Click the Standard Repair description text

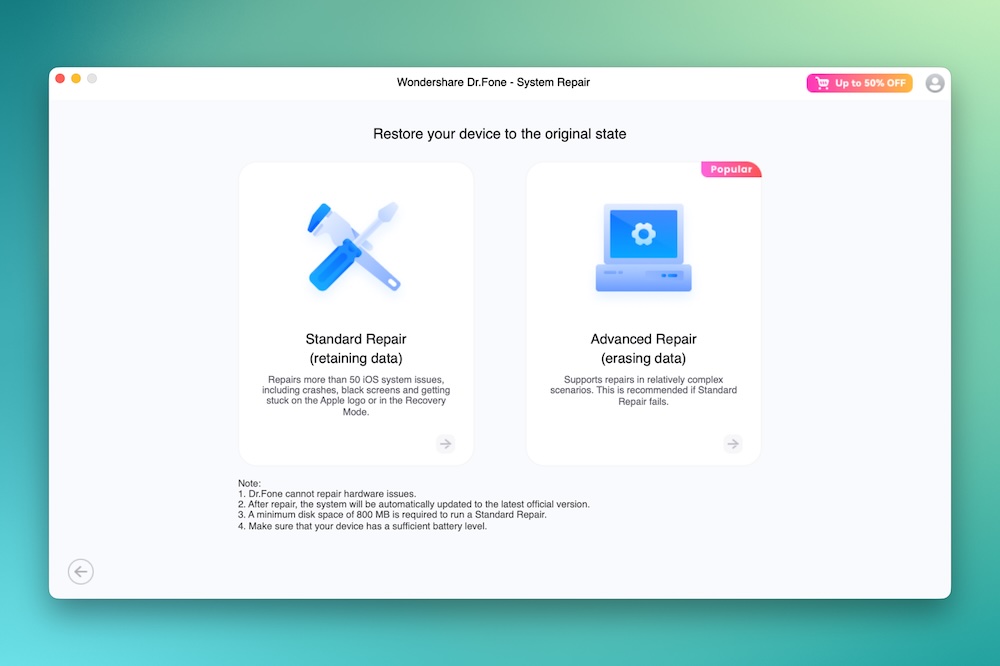[356, 395]
